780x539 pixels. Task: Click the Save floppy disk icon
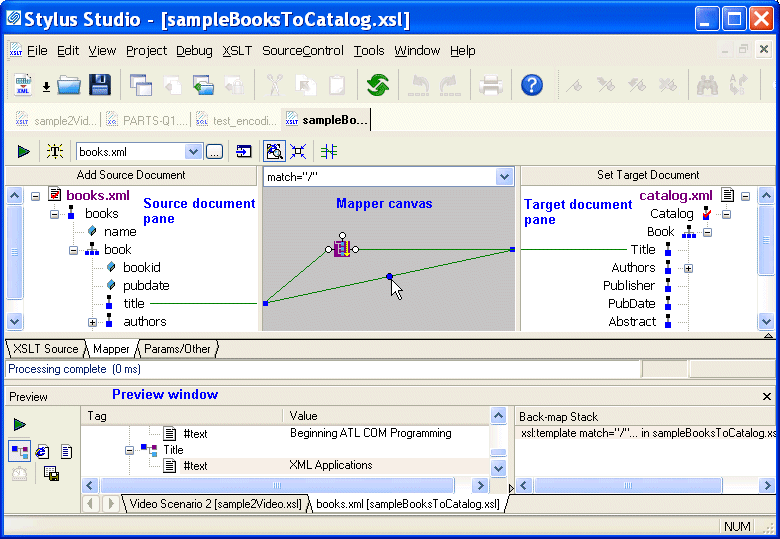coord(99,85)
